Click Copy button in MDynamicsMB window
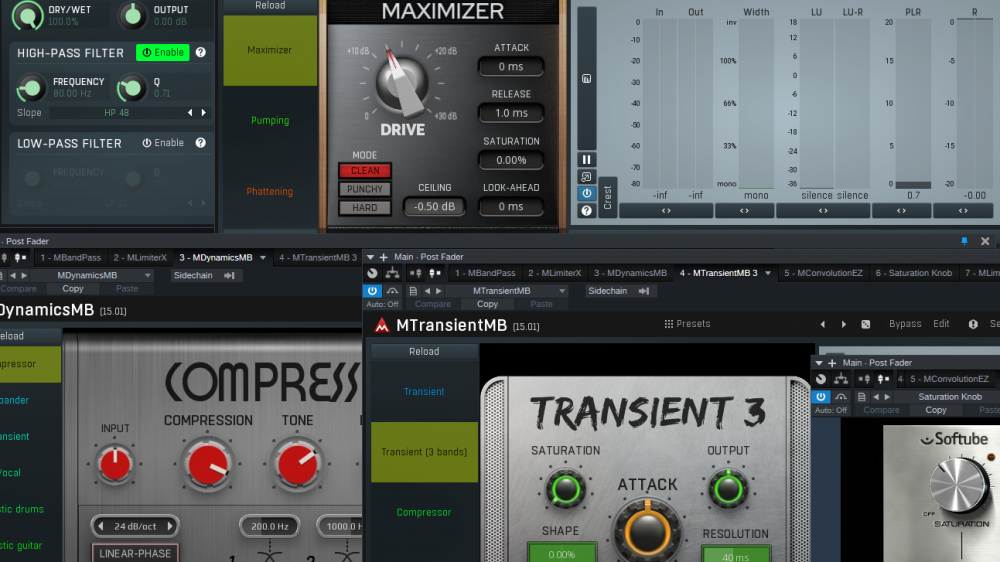 click(73, 289)
